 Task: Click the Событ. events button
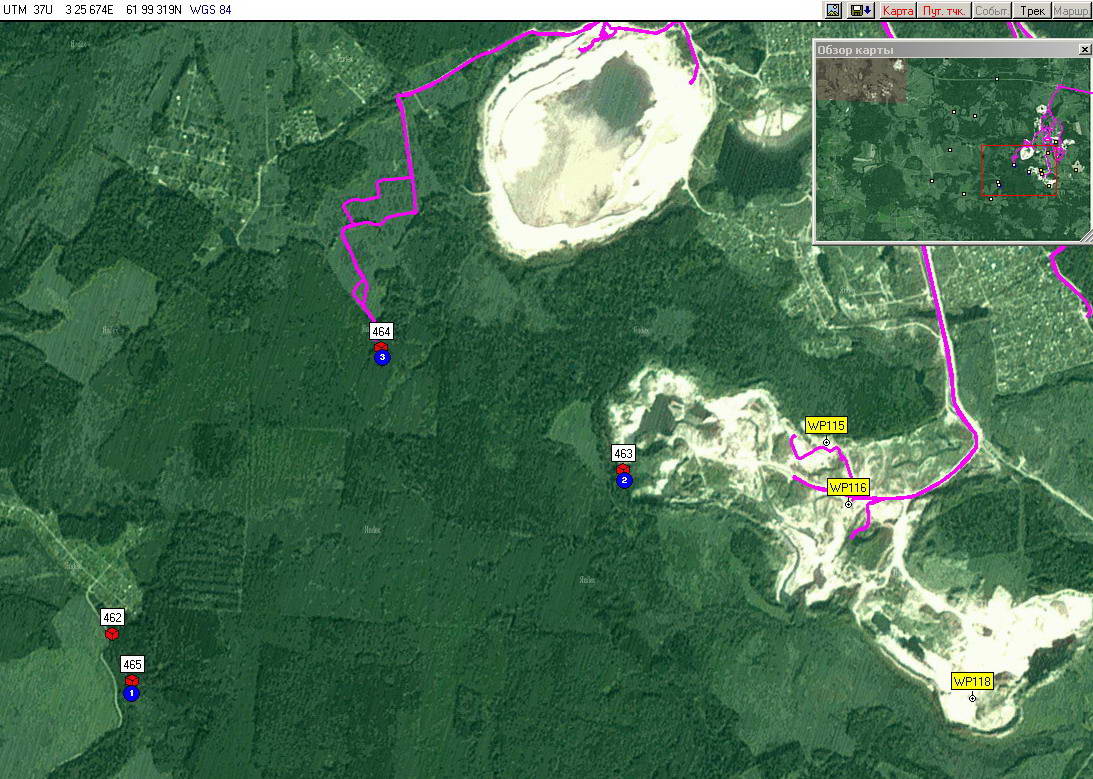pyautogui.click(x=991, y=10)
